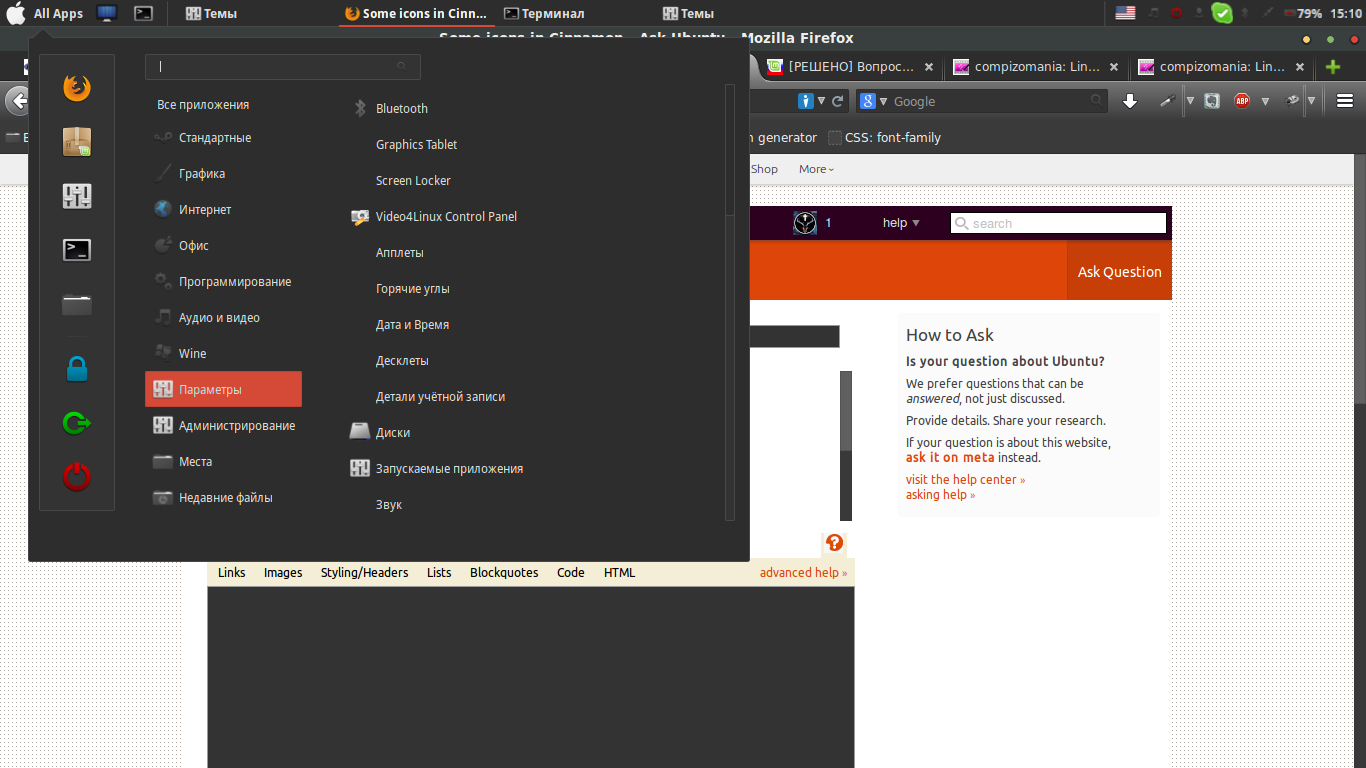This screenshot has height=768, width=1366.
Task: Select the Администрирование category
Action: pyautogui.click(x=236, y=426)
